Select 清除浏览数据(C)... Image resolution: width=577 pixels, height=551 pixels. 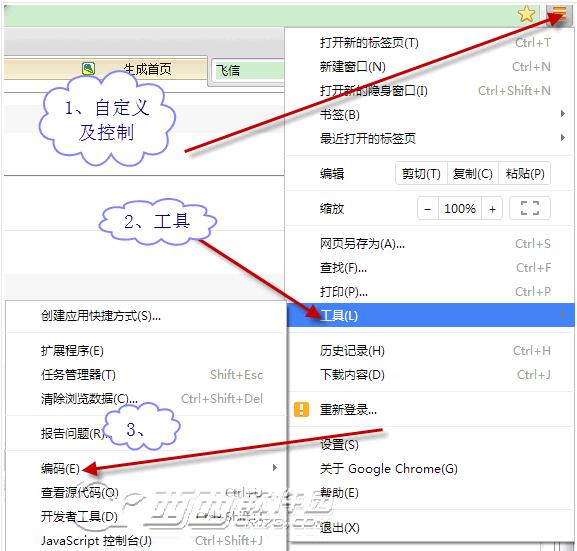[x=146, y=399]
